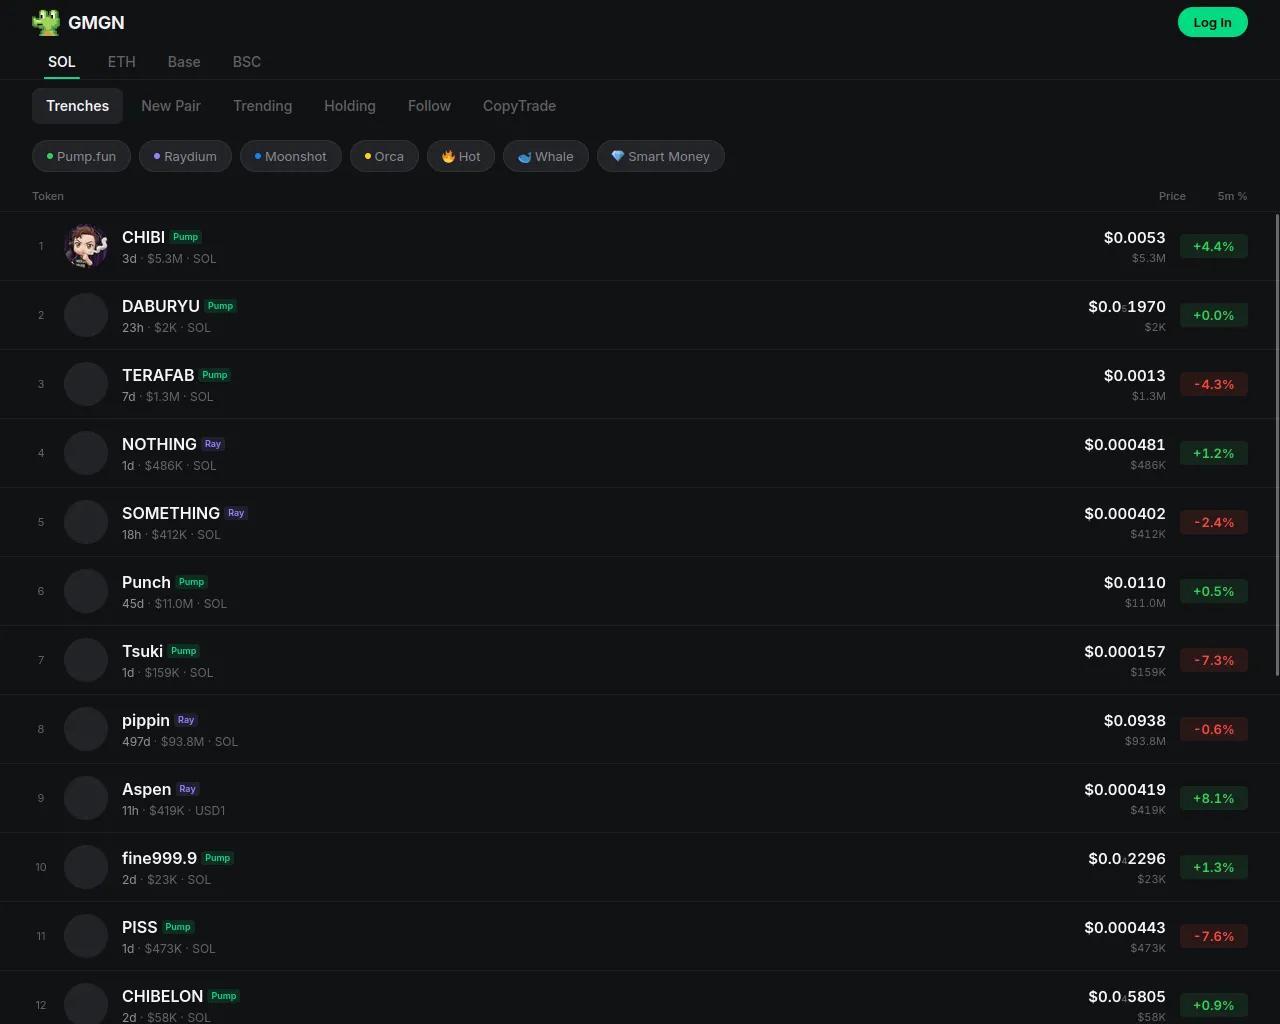Show Whale activity filter chip
Screen dimensions: 1280x1024
coord(546,156)
